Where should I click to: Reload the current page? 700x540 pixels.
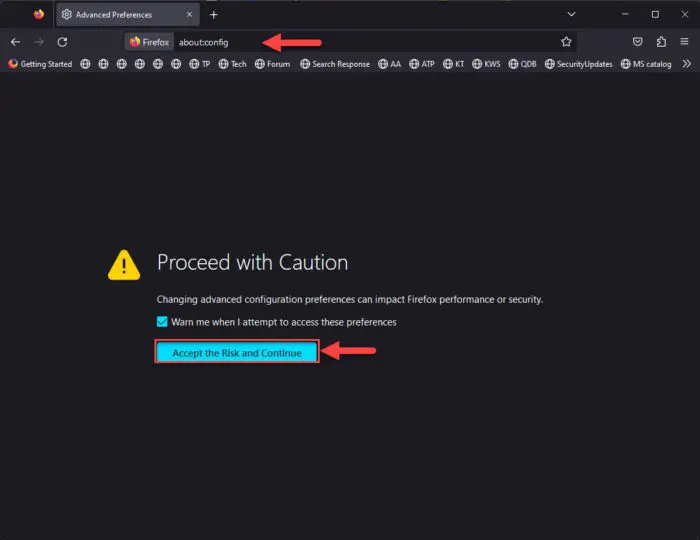[62, 42]
